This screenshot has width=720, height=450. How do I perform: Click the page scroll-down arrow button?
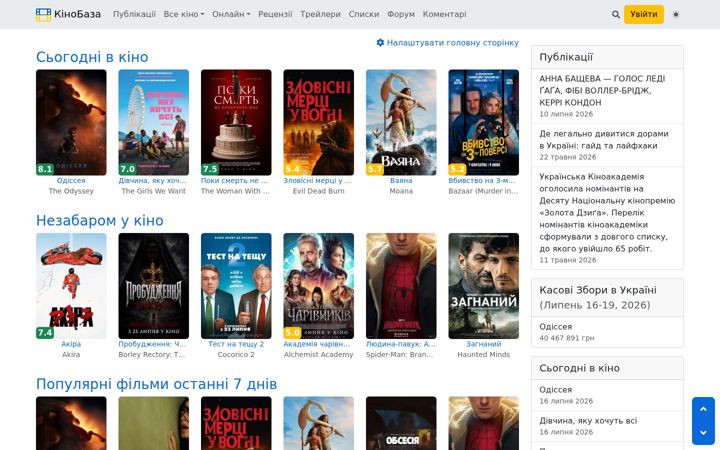tap(703, 433)
